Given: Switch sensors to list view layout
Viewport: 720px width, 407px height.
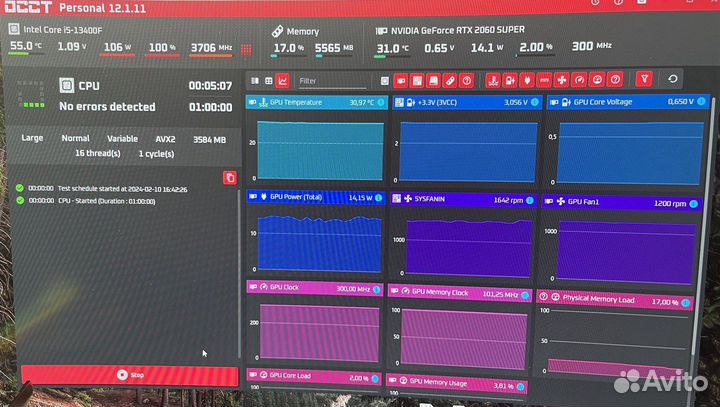Looking at the screenshot, I should point(255,81).
